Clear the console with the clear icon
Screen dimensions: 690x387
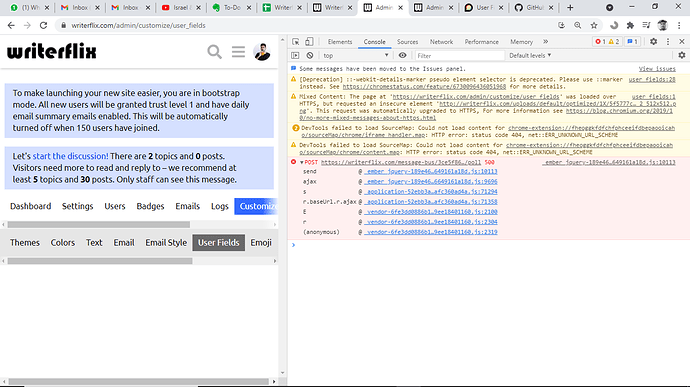310,55
